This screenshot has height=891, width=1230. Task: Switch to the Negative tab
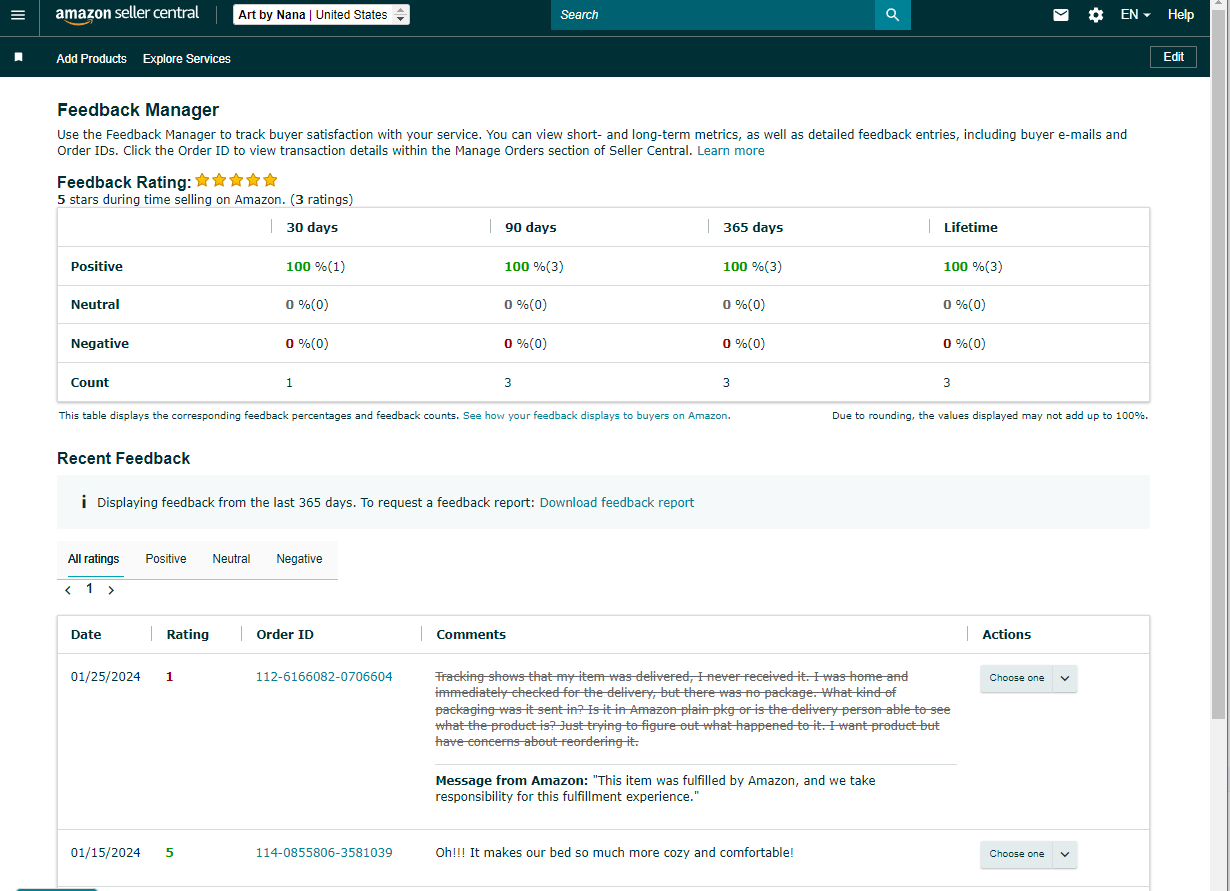coord(299,559)
